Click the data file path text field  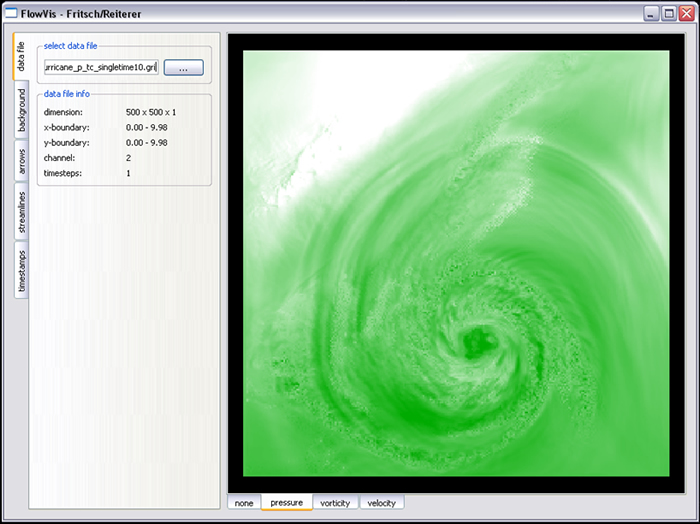[x=101, y=67]
